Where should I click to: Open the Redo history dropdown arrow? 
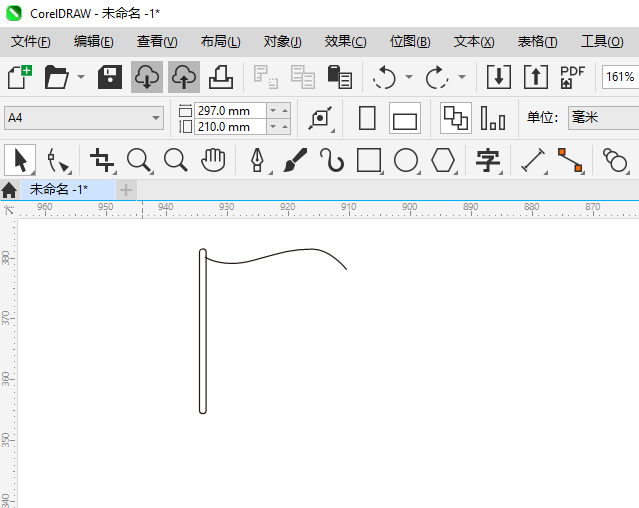pyautogui.click(x=462, y=77)
